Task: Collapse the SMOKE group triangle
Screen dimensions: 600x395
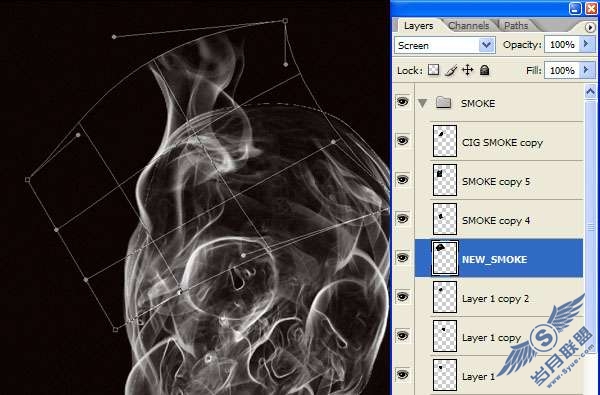Action: (x=422, y=103)
